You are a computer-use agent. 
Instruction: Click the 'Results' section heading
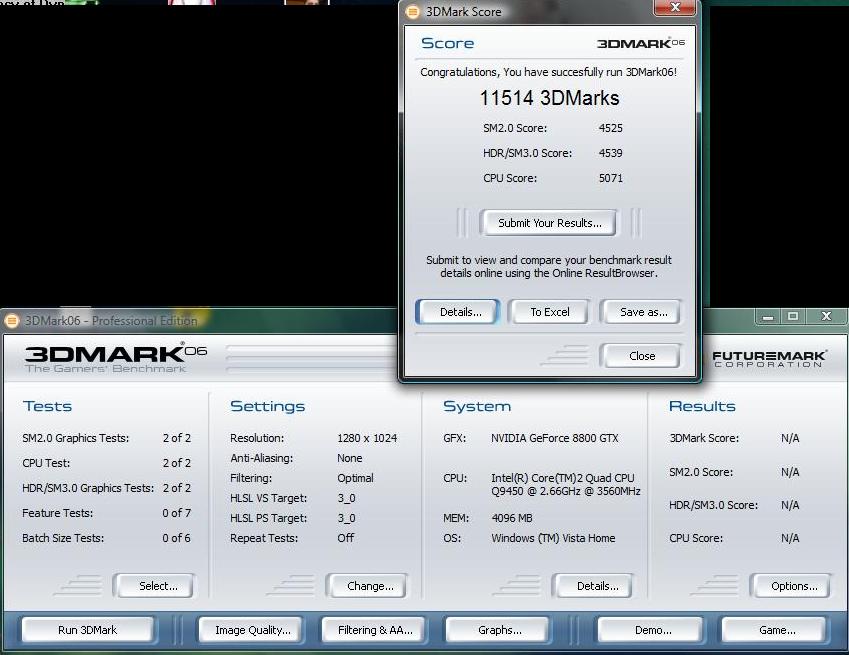point(702,407)
